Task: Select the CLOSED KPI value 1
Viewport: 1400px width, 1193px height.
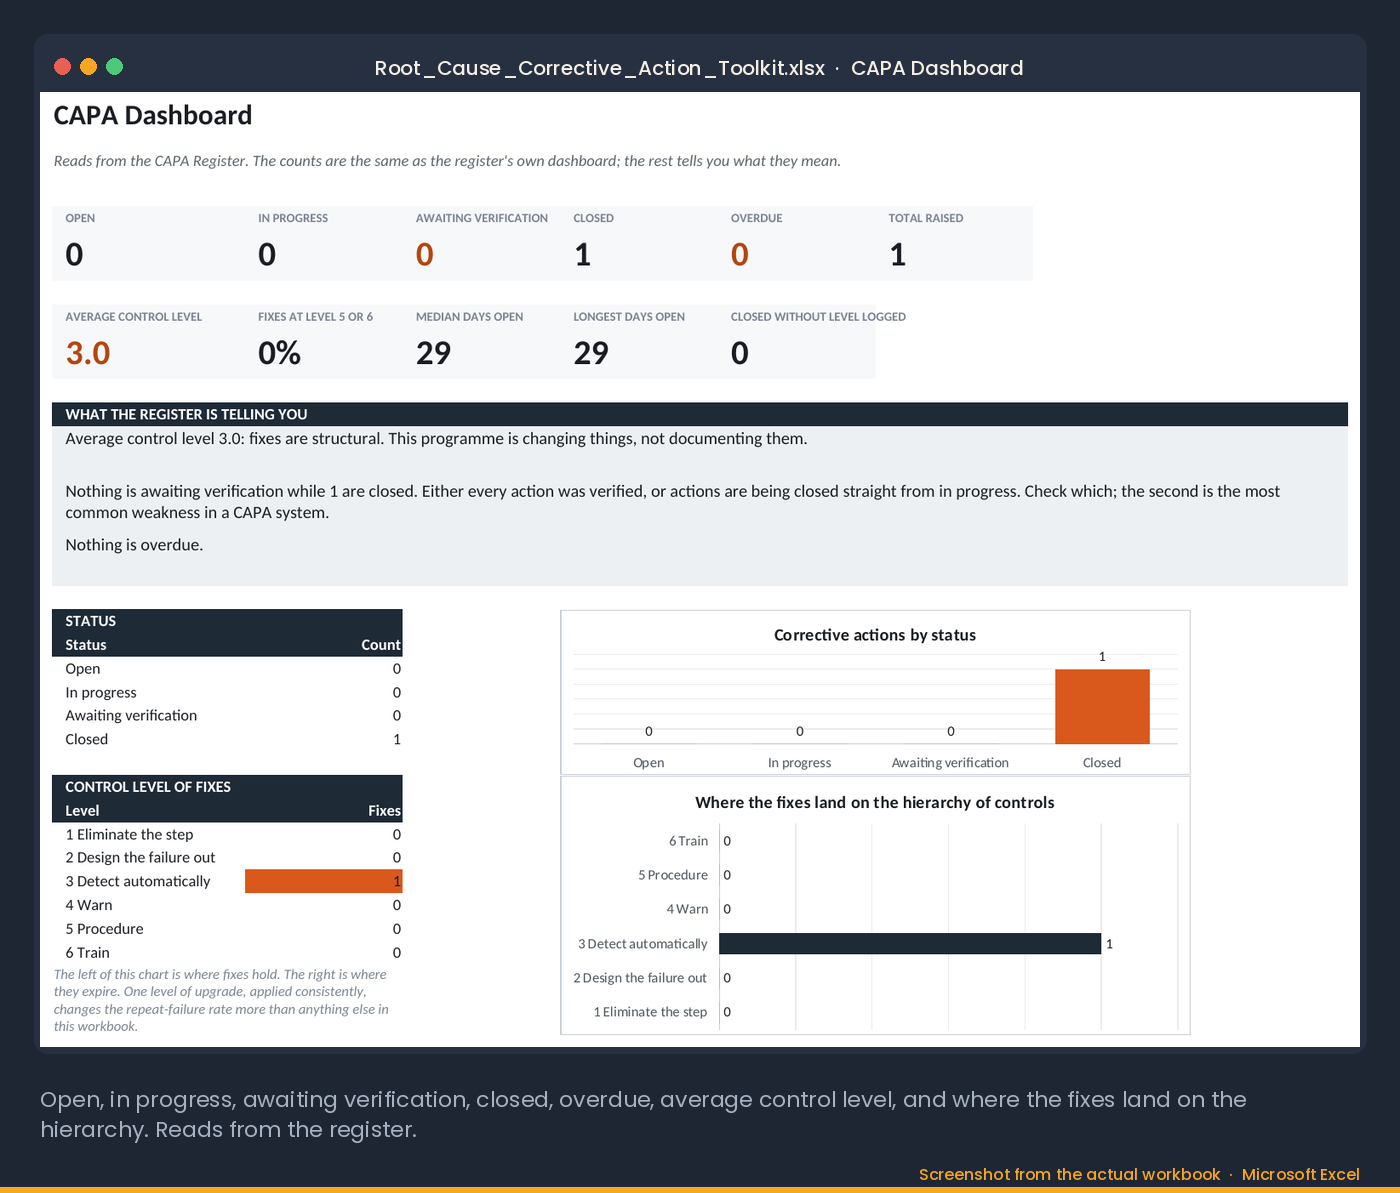Action: click(x=583, y=255)
